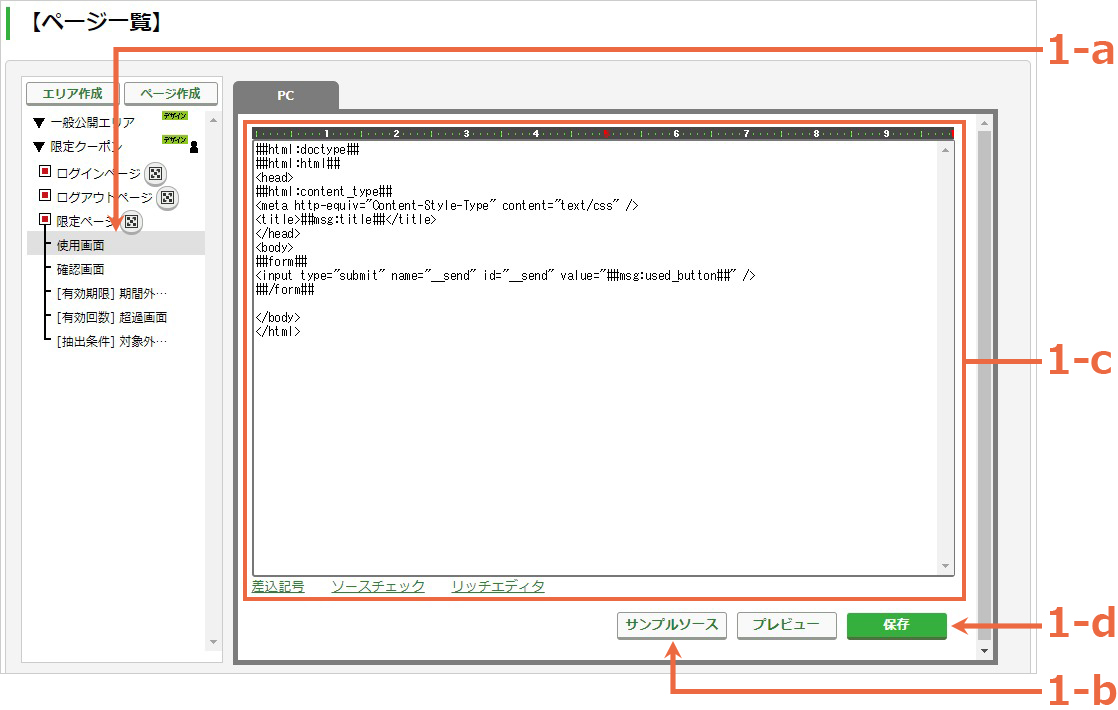The image size is (1118, 710).
Task: Collapse the 限定クーポン tree triangle
Action: coord(39,148)
